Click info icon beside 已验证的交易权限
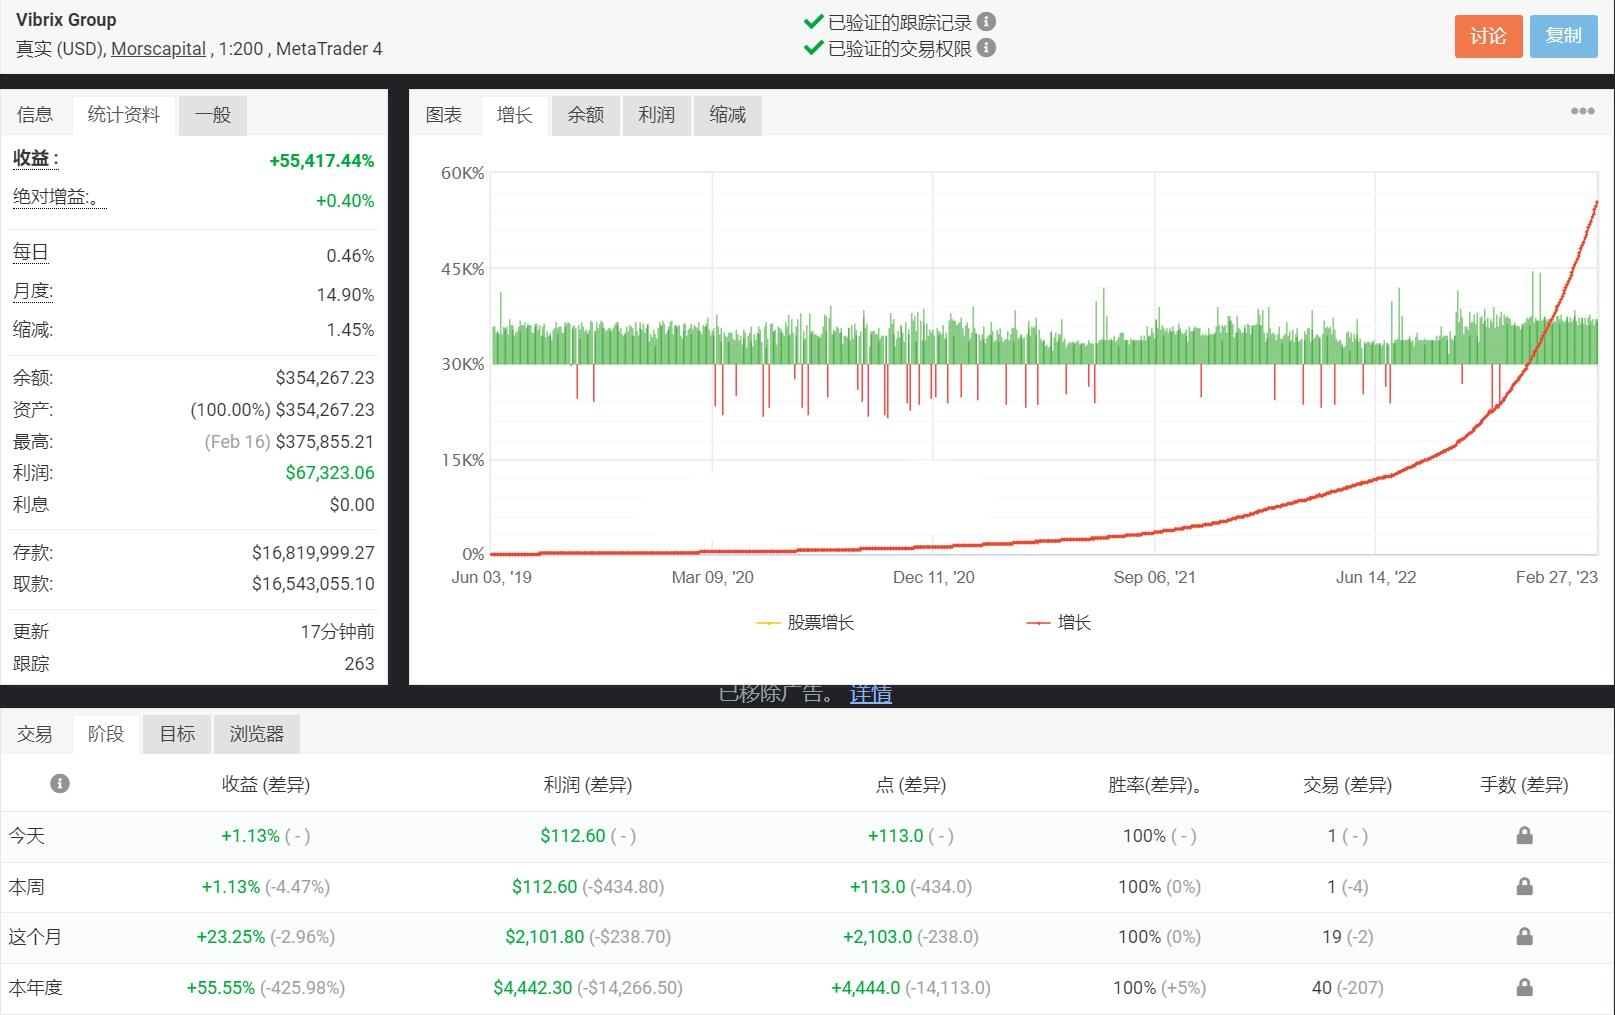Viewport: 1615px width, 1015px height. coord(986,48)
